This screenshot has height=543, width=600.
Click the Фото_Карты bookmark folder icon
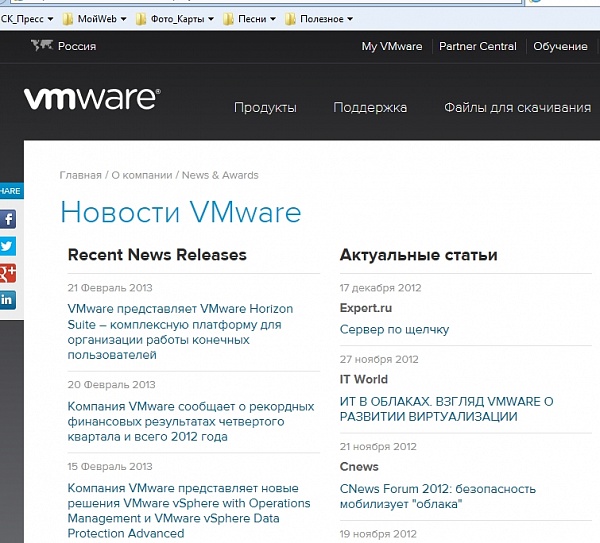[x=141, y=19]
